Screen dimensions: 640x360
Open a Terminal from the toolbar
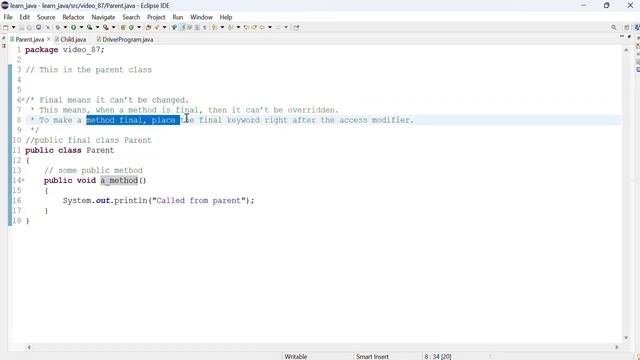point(38,27)
